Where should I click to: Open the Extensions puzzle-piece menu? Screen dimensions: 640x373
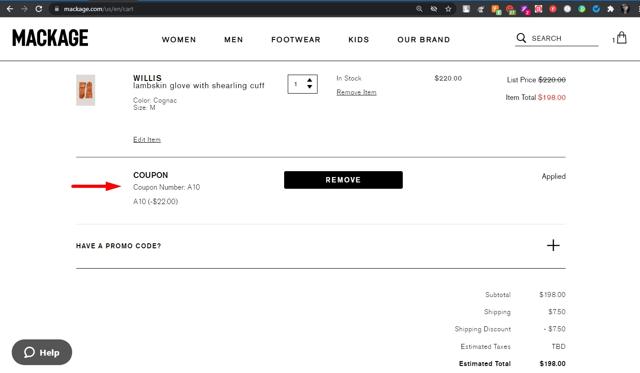pyautogui.click(x=611, y=9)
